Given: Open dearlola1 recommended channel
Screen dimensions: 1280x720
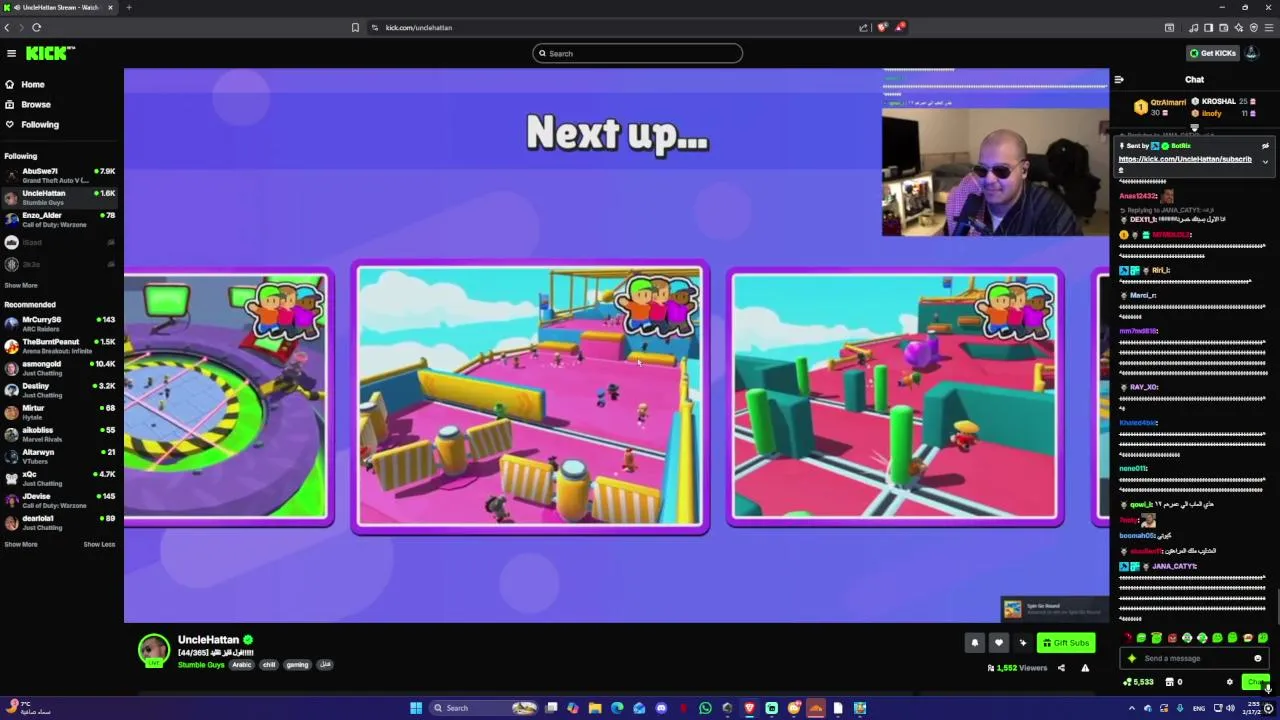Looking at the screenshot, I should pyautogui.click(x=60, y=522).
